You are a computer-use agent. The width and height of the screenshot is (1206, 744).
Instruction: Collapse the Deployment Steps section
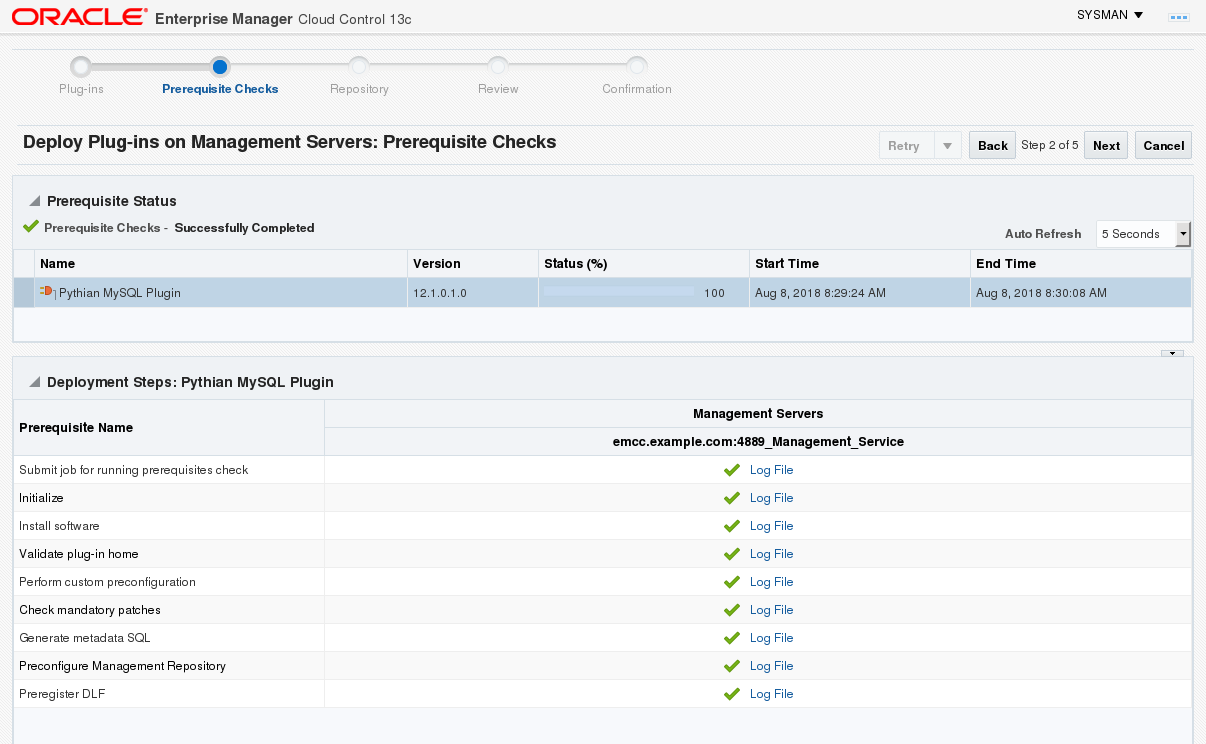tap(35, 383)
